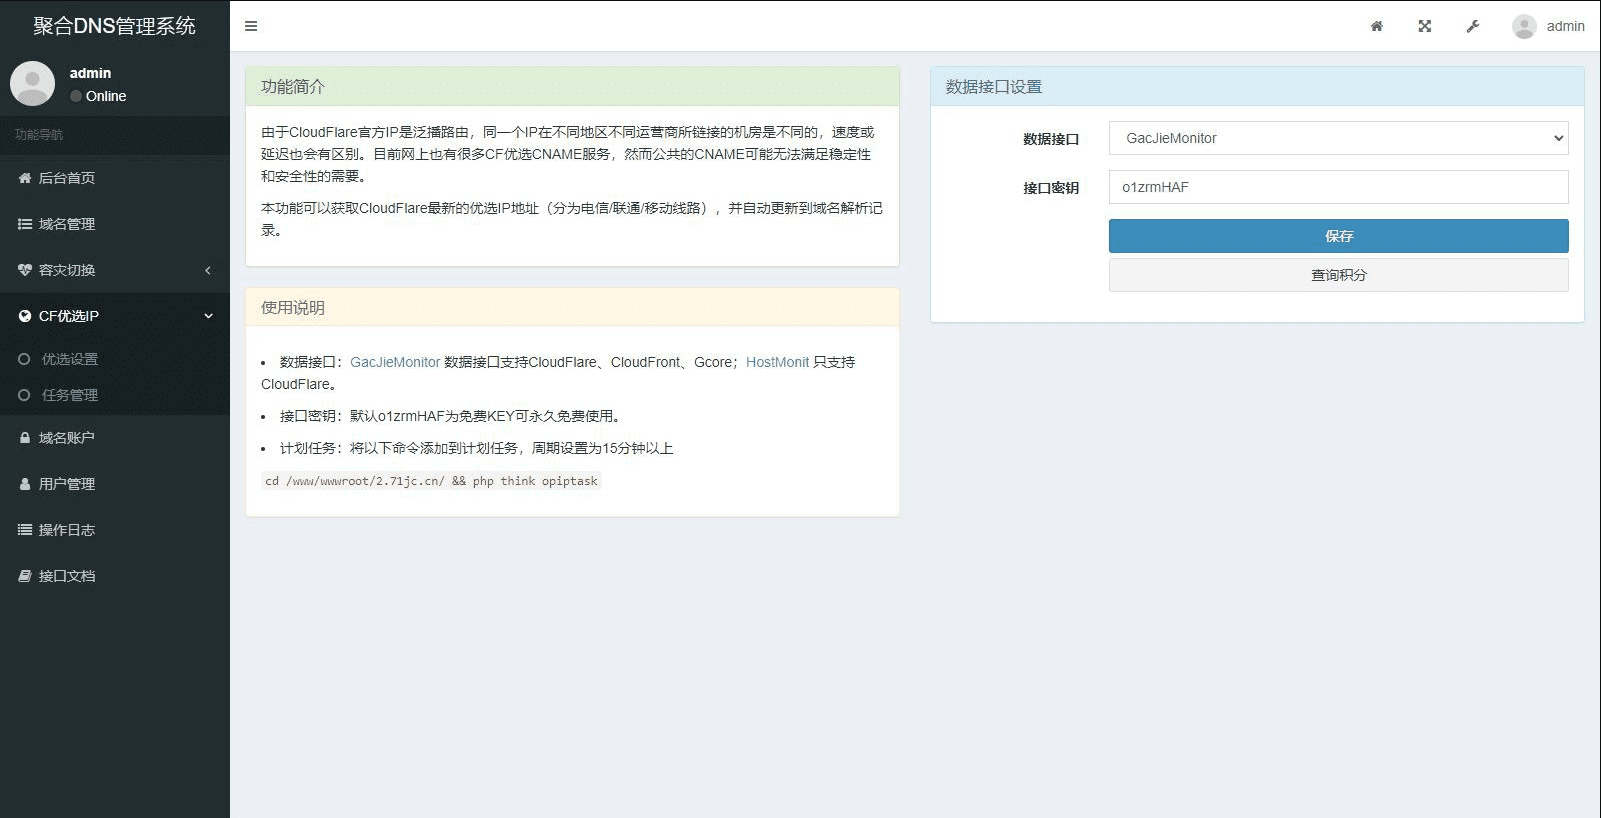Click the fullscreen expand icon

[1425, 26]
